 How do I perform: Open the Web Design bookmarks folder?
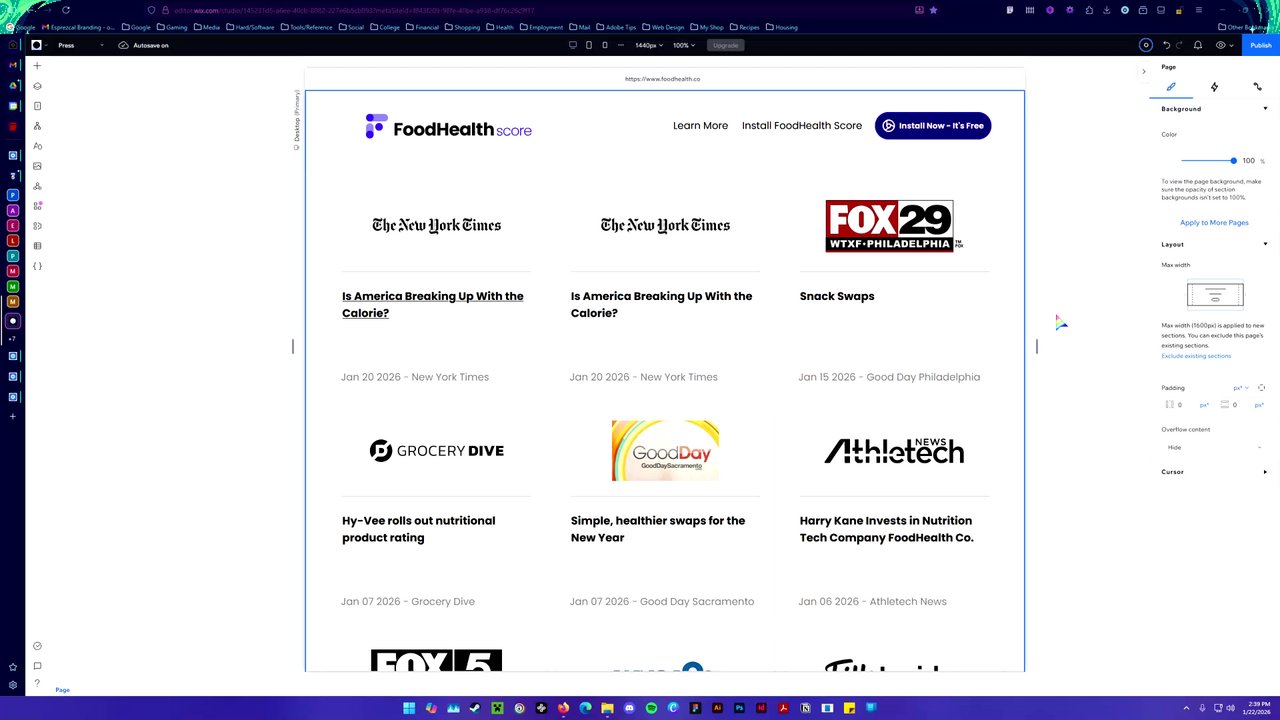[x=661, y=27]
